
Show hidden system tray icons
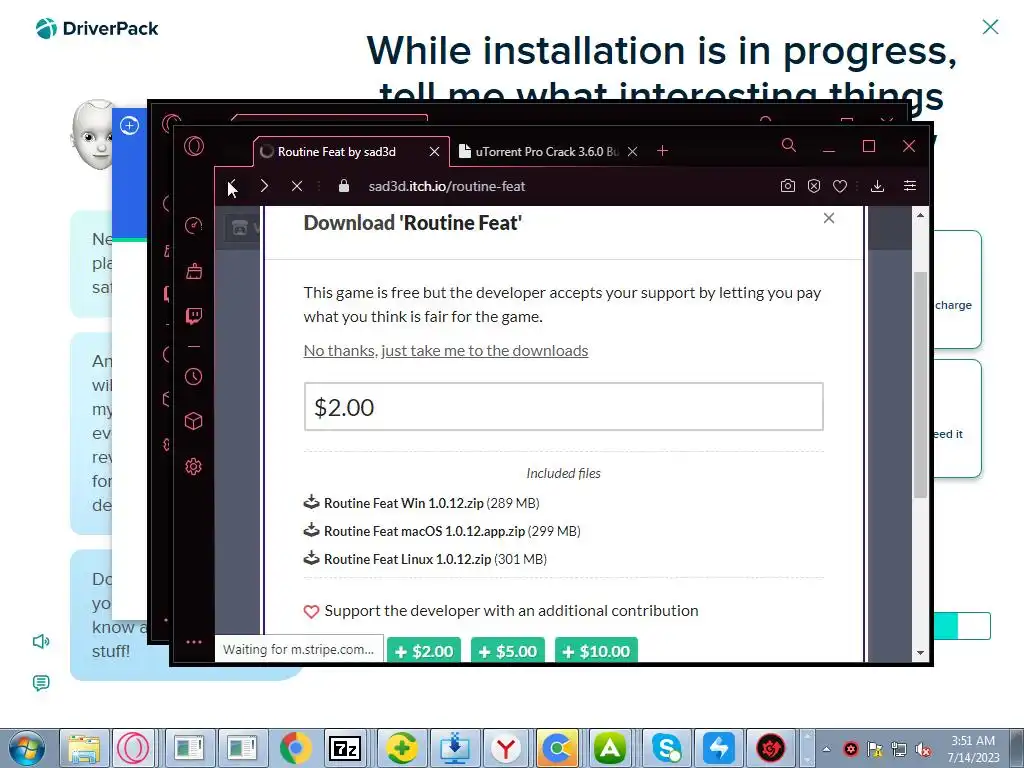coord(826,749)
